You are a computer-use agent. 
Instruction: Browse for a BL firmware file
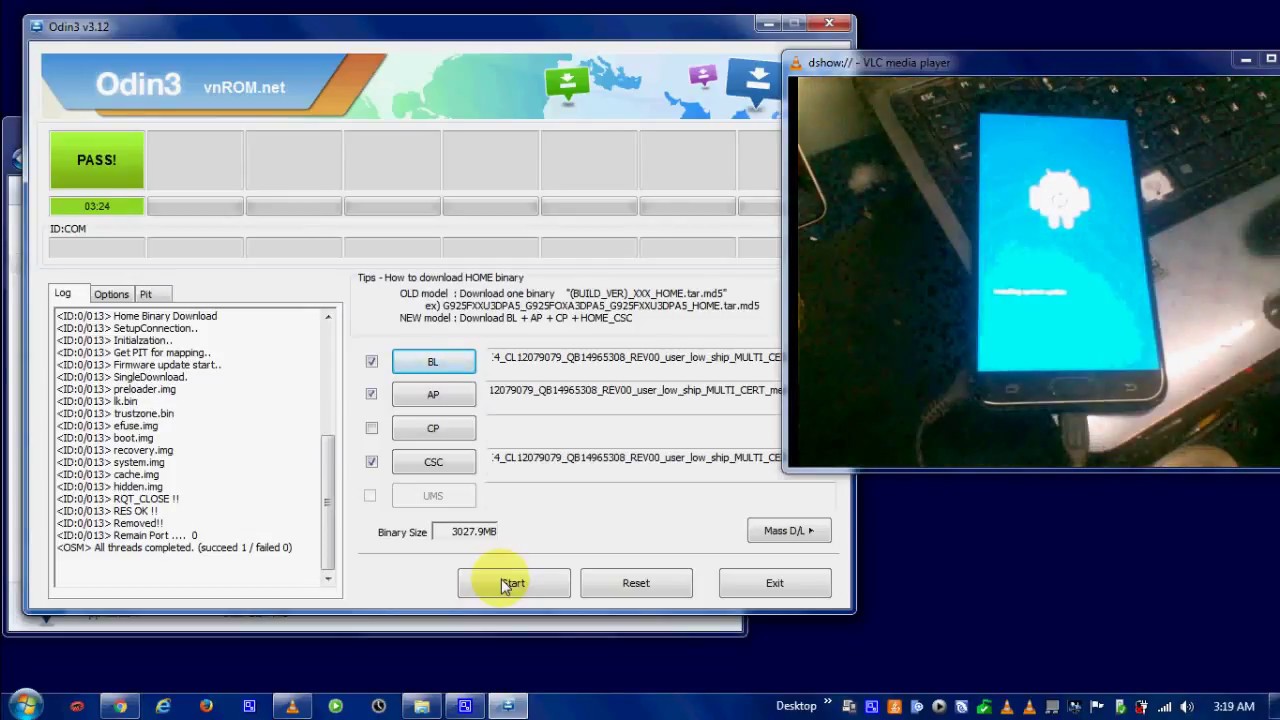(x=433, y=362)
